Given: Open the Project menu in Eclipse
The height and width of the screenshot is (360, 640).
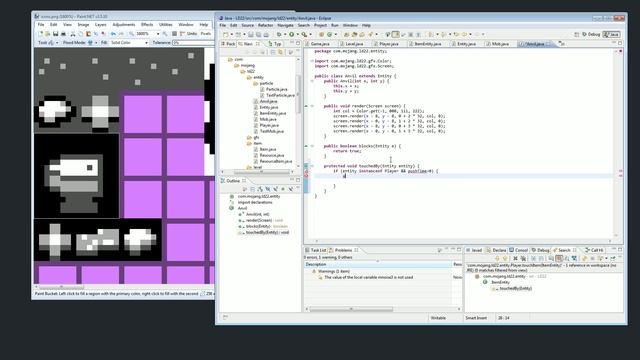Looking at the screenshot, I should 320,25.
